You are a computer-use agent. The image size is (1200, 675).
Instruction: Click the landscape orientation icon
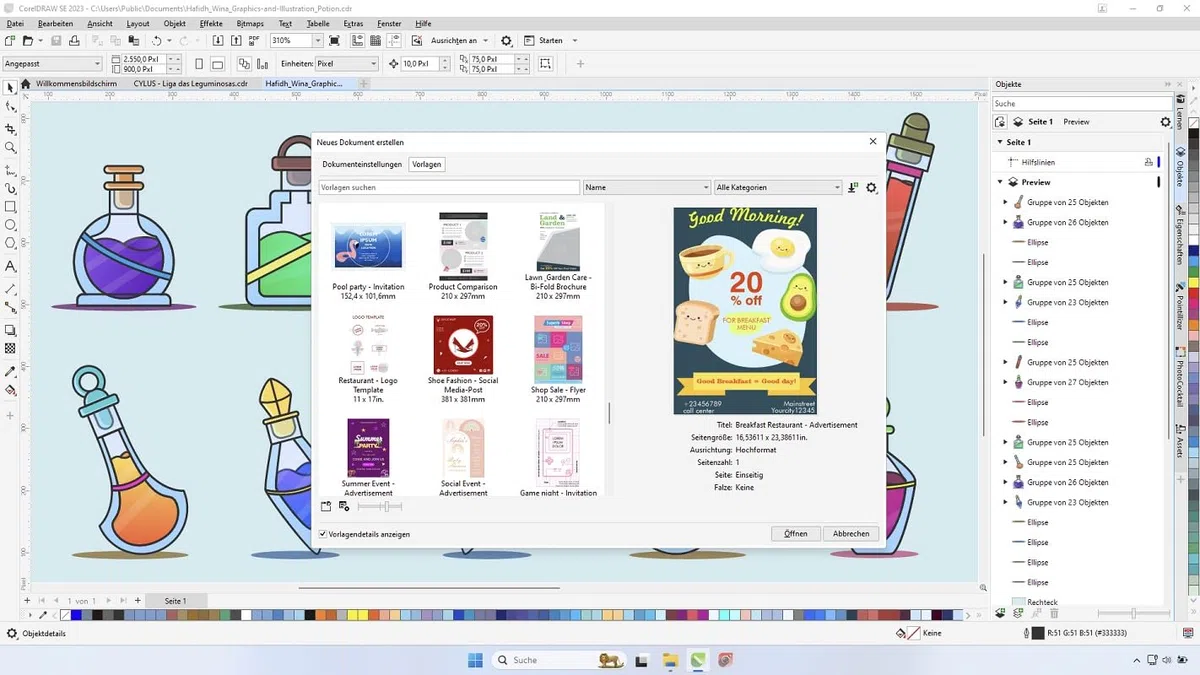[x=217, y=64]
